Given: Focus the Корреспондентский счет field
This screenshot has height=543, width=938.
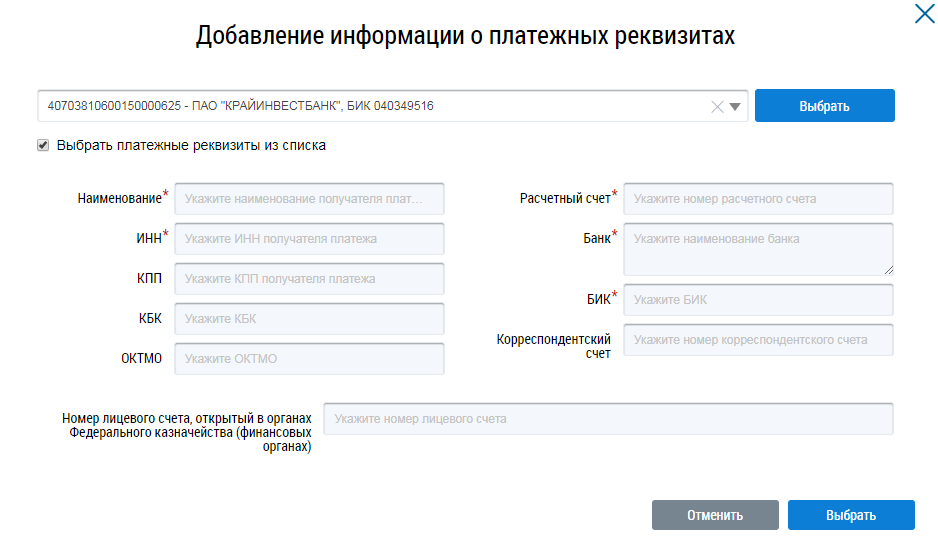Looking at the screenshot, I should click(758, 340).
